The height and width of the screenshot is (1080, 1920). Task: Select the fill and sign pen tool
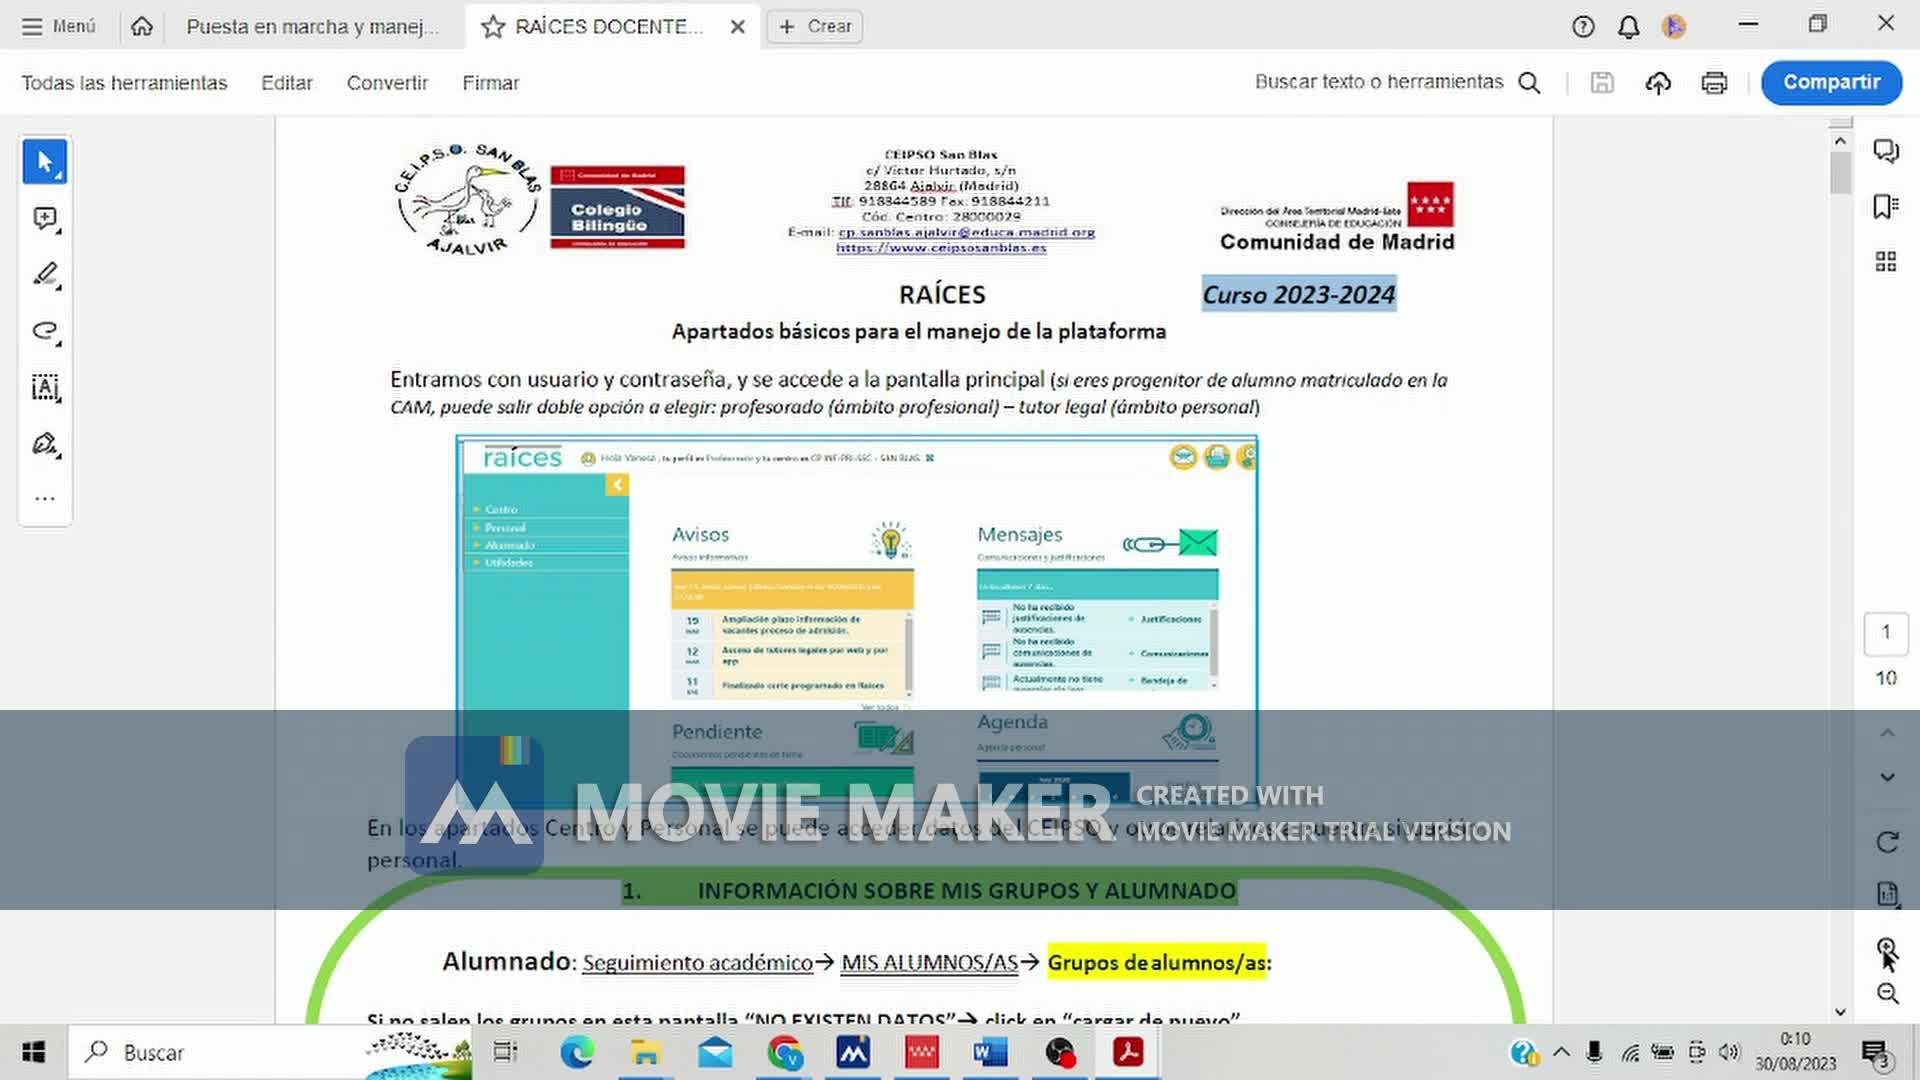44,444
